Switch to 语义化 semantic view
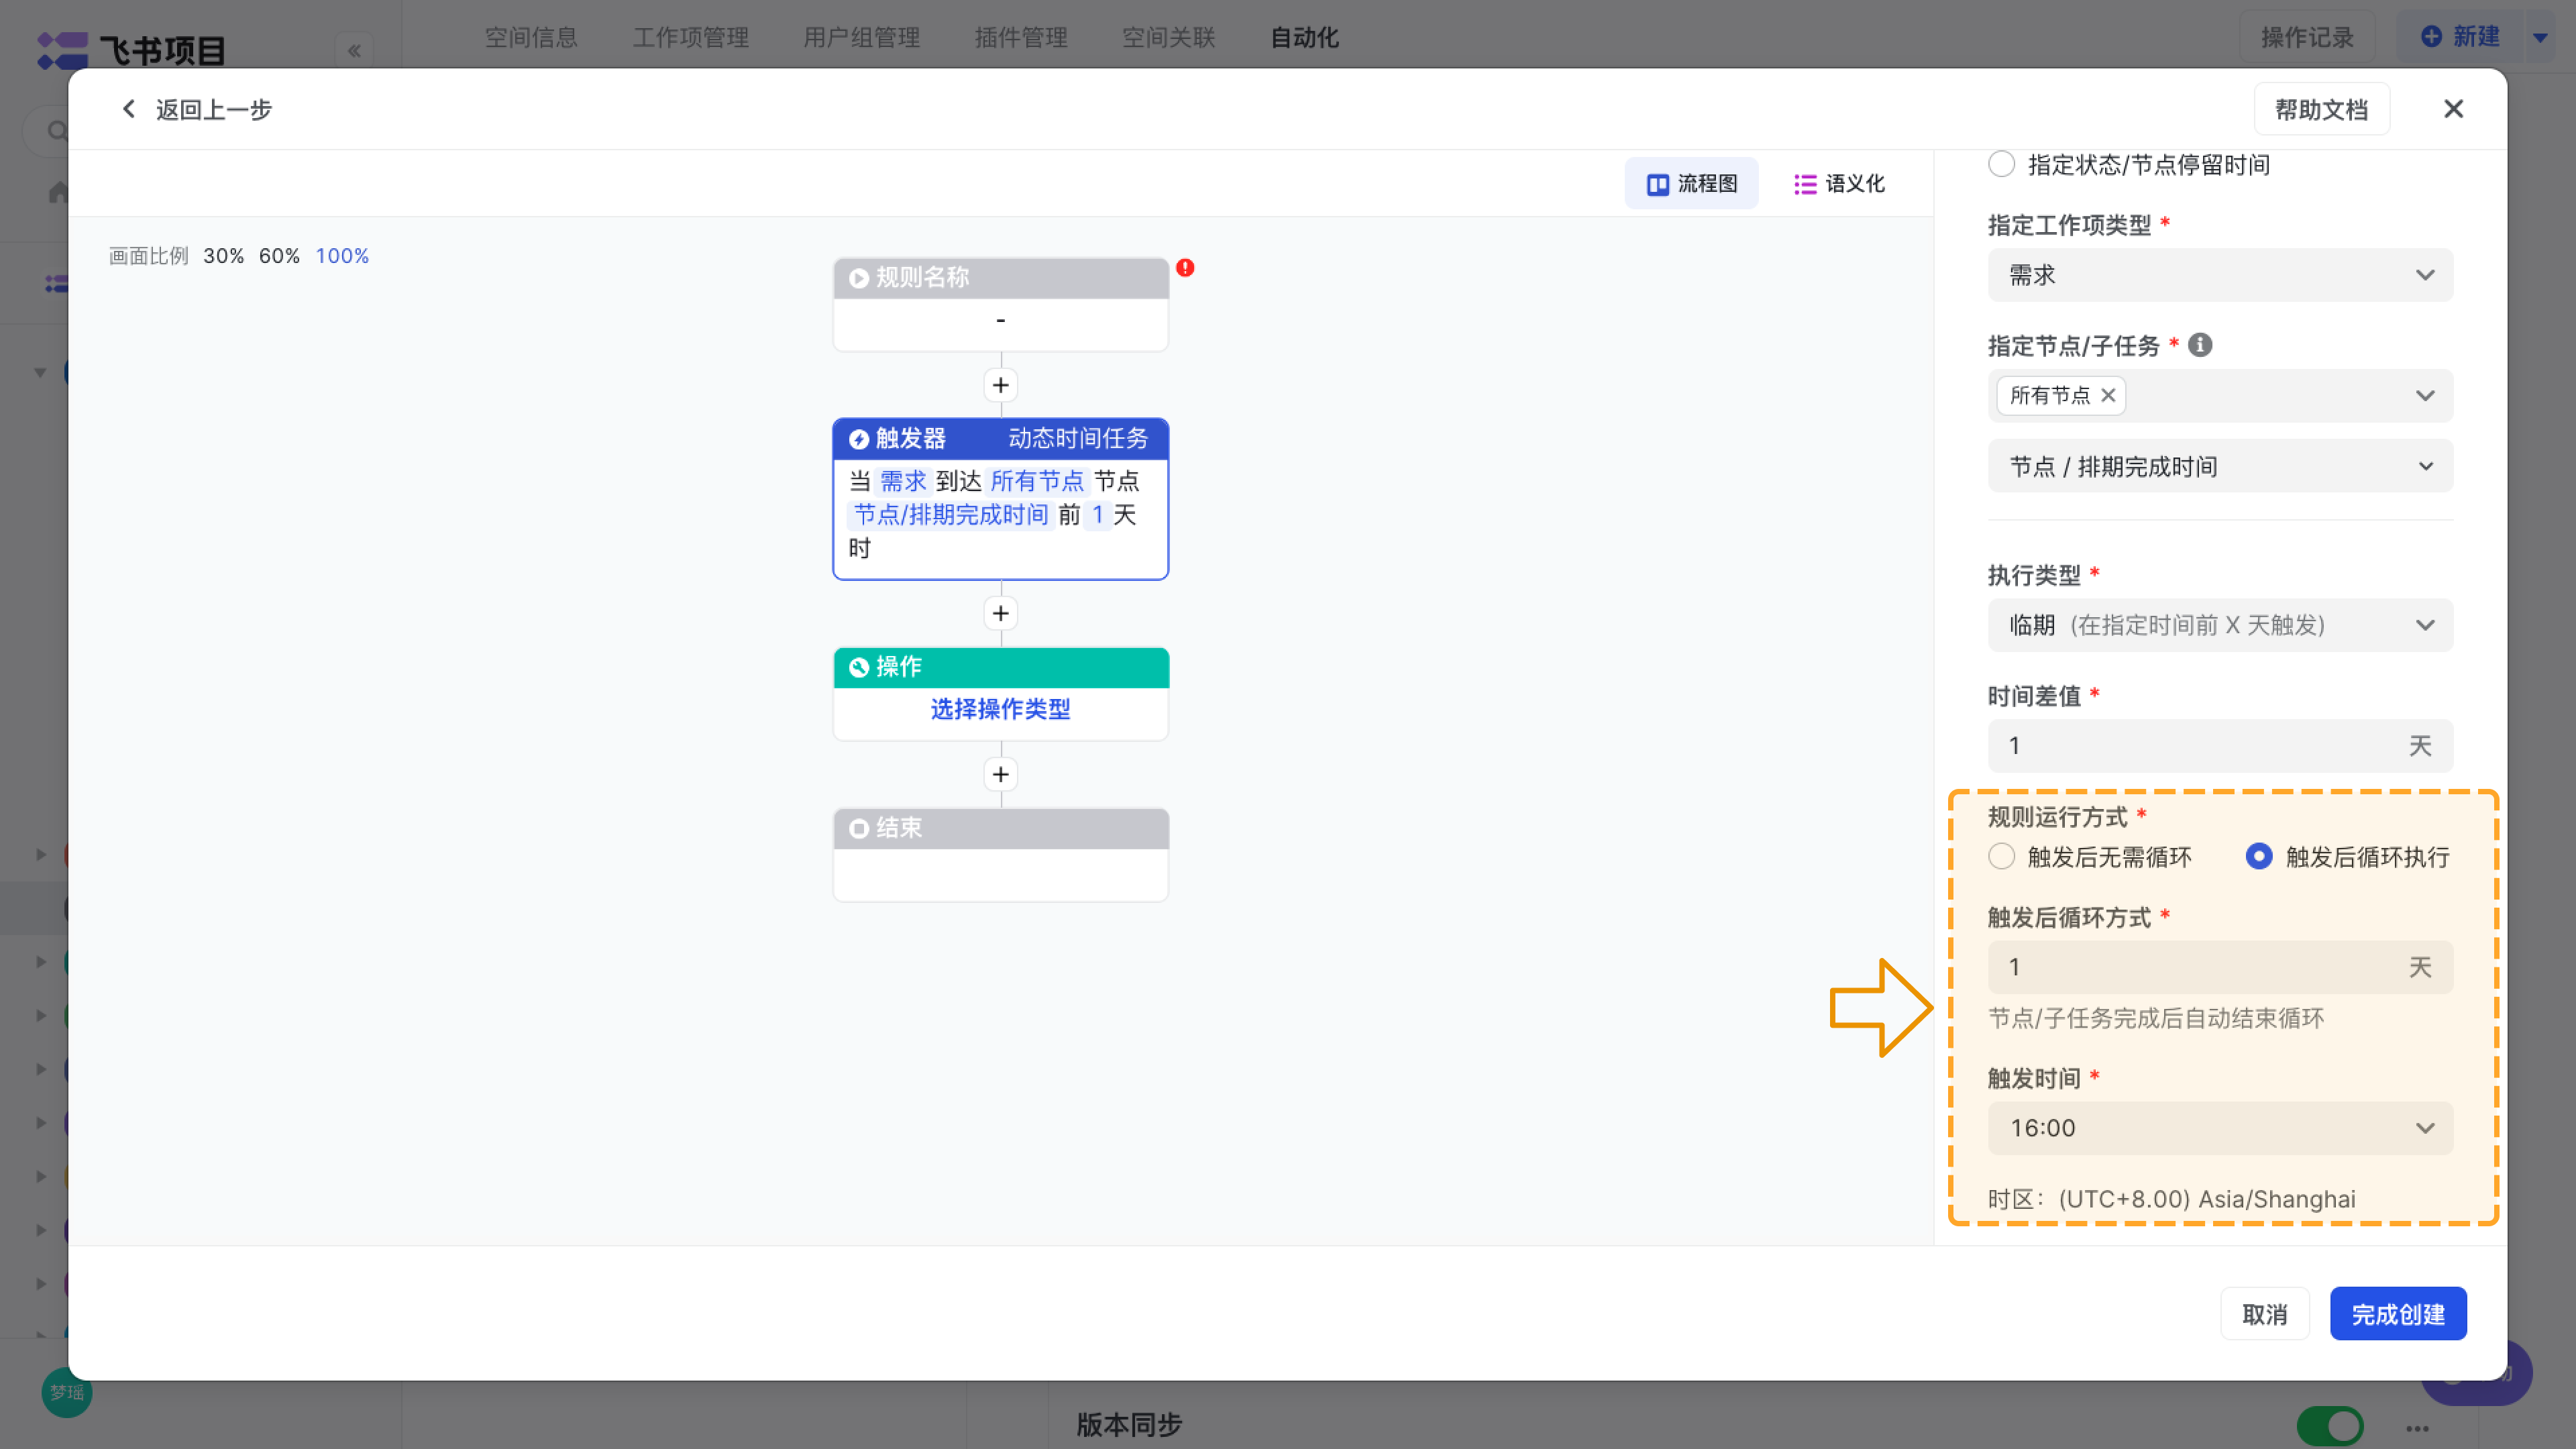 pyautogui.click(x=1839, y=184)
